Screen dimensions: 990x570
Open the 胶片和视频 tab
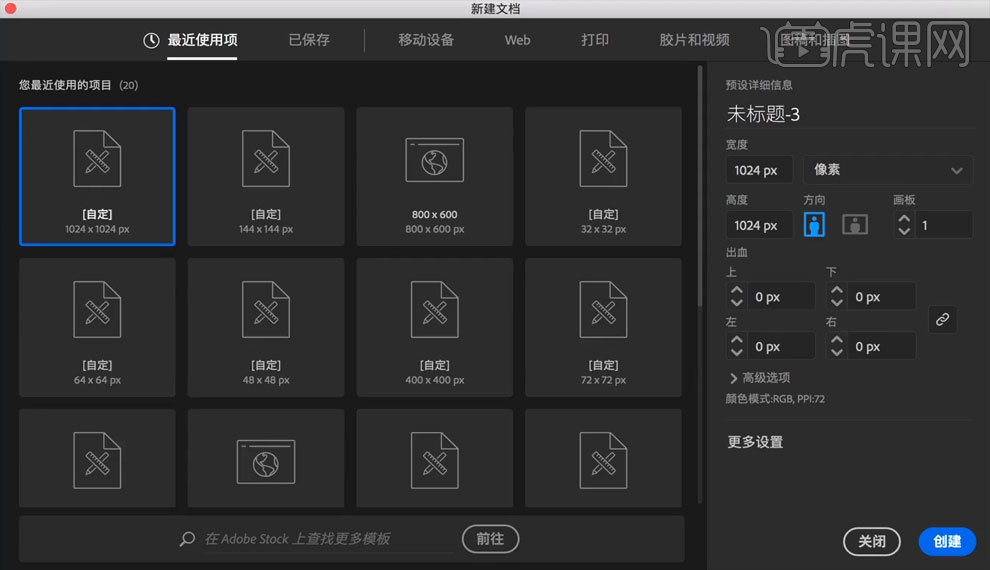[x=694, y=40]
